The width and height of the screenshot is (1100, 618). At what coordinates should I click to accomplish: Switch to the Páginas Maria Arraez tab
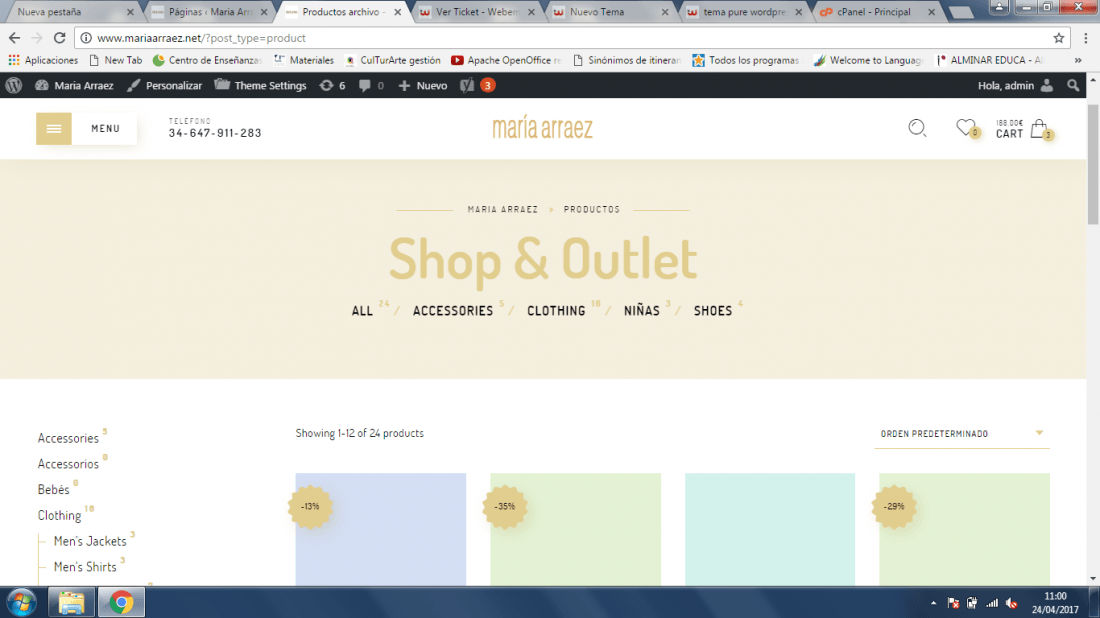tap(210, 12)
